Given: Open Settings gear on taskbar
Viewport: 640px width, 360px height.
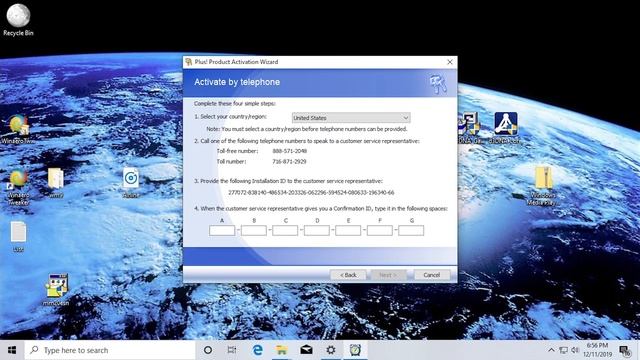Looking at the screenshot, I should 331,350.
